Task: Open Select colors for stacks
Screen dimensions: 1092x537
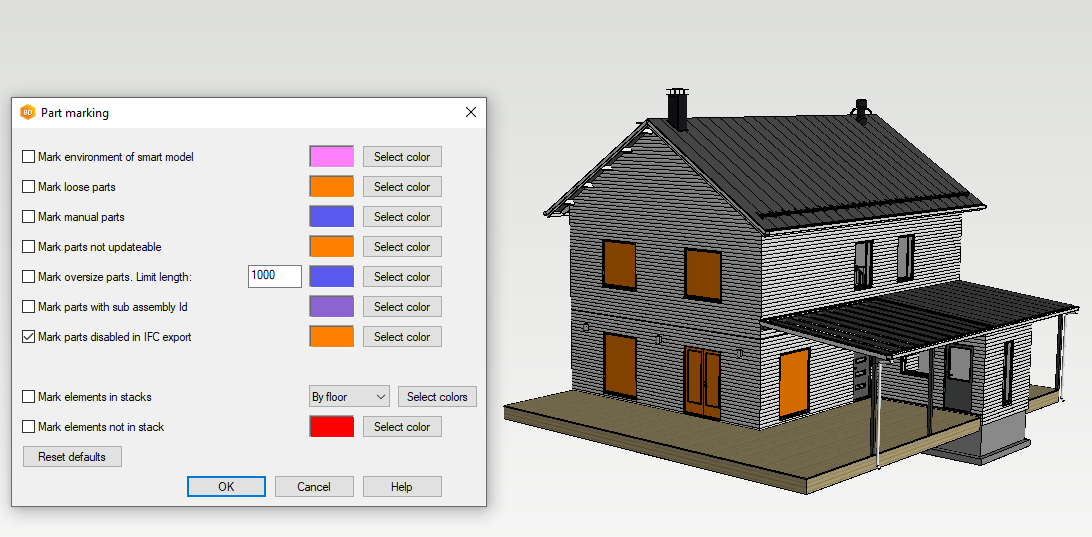Action: (437, 397)
